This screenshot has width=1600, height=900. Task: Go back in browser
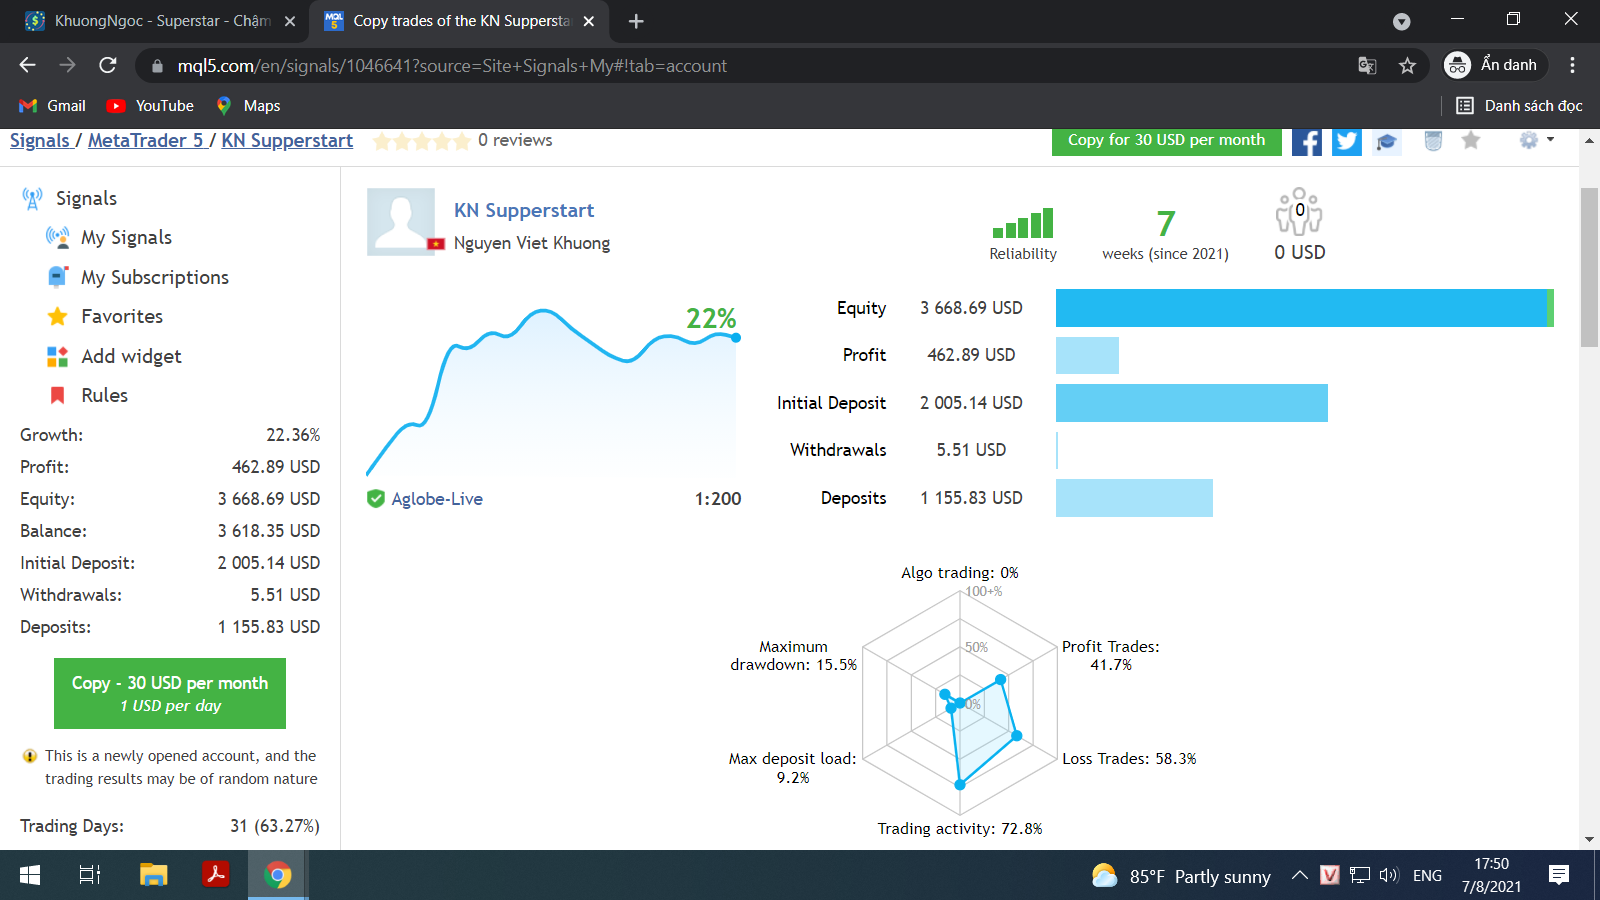tap(27, 65)
